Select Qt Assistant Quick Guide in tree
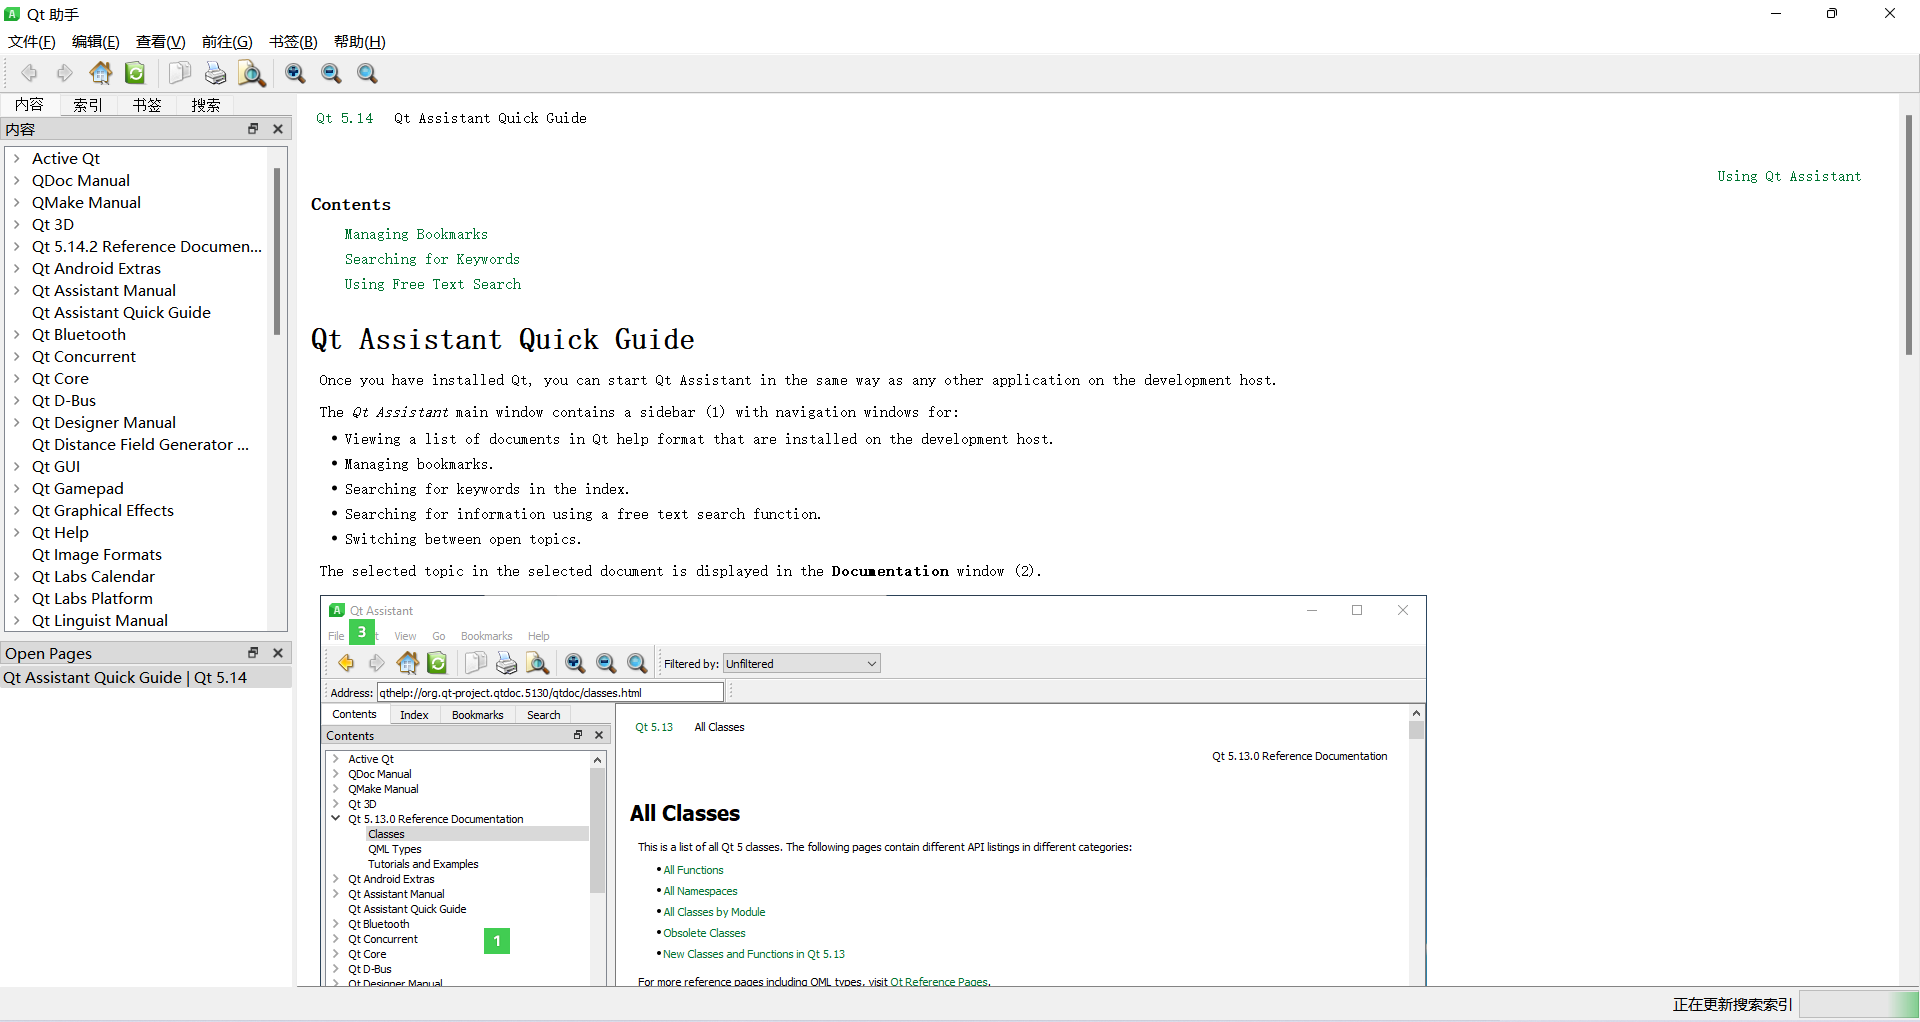 click(121, 312)
